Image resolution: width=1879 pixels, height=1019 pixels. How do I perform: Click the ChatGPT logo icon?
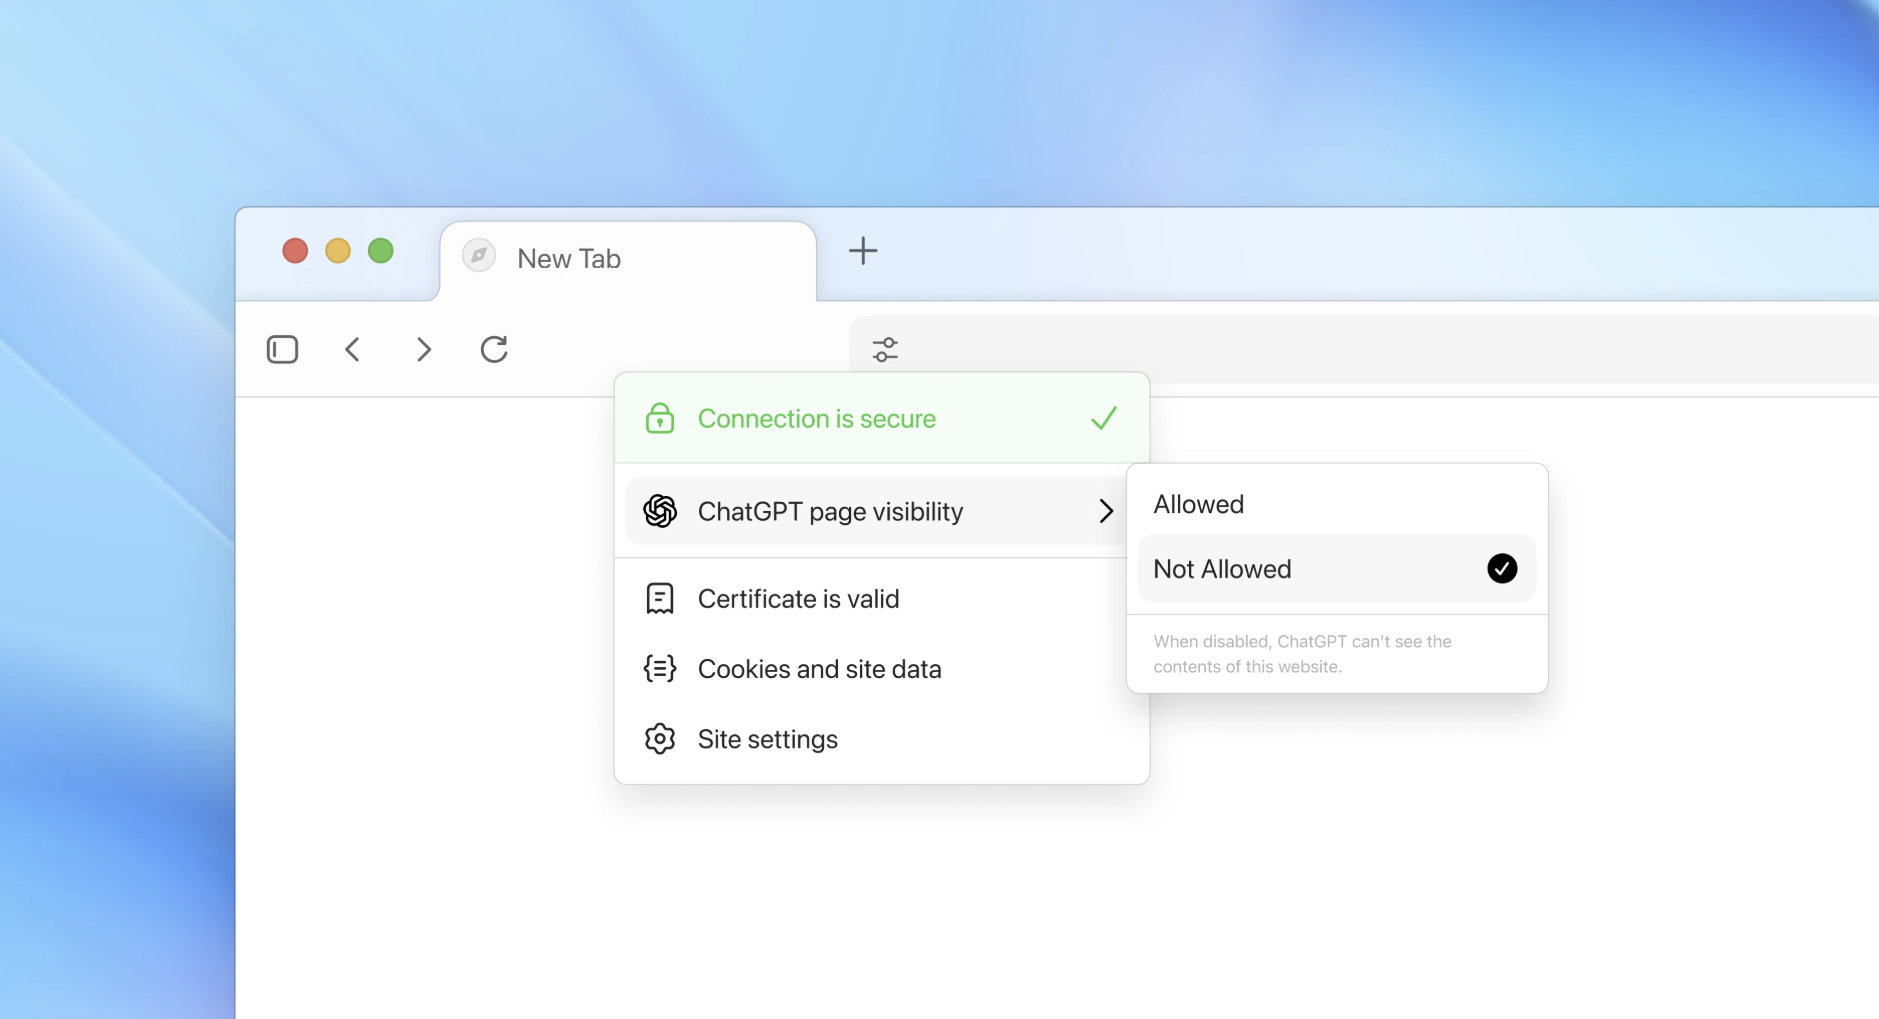(x=660, y=511)
